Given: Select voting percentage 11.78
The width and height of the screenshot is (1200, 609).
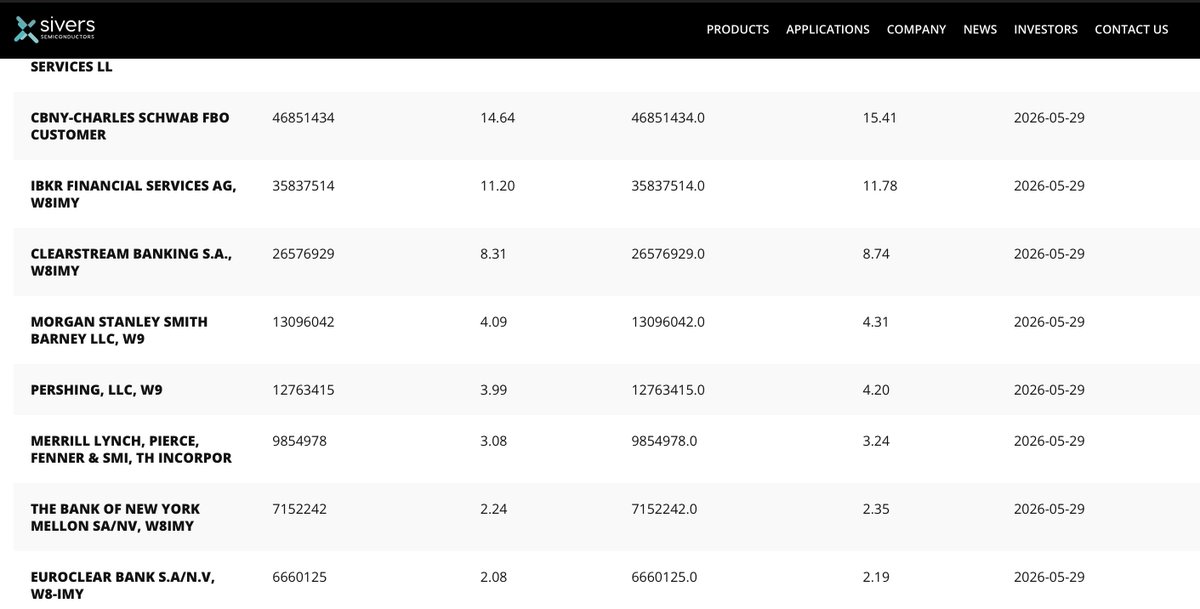Looking at the screenshot, I should coord(879,186).
